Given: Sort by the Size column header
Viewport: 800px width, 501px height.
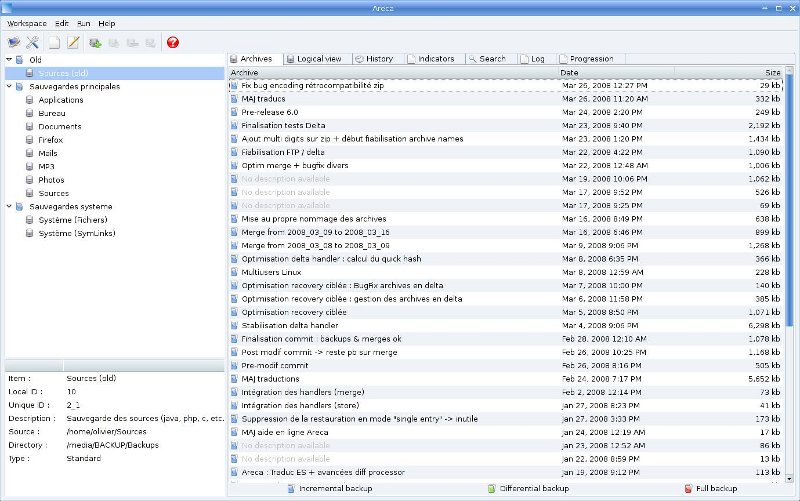Looking at the screenshot, I should 729,72.
